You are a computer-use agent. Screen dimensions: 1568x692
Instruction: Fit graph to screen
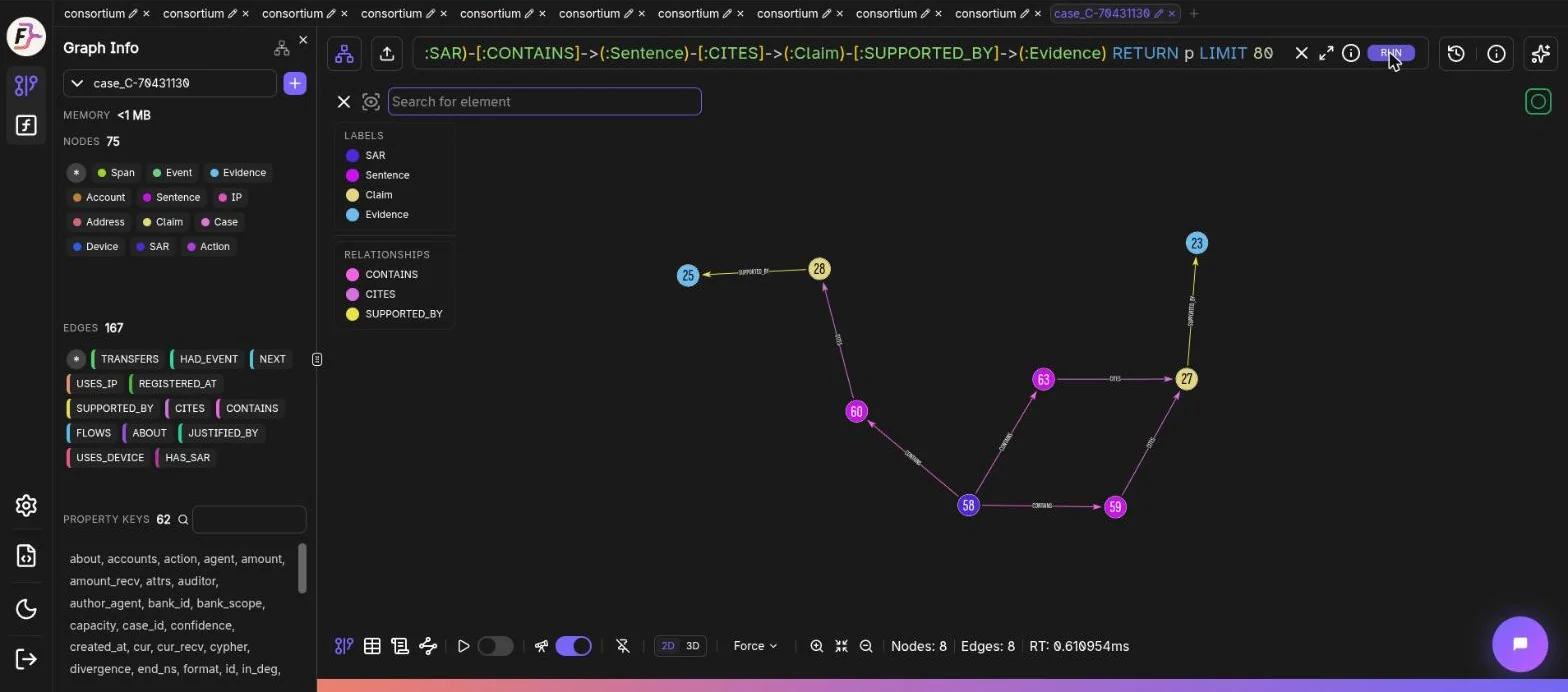click(x=841, y=646)
